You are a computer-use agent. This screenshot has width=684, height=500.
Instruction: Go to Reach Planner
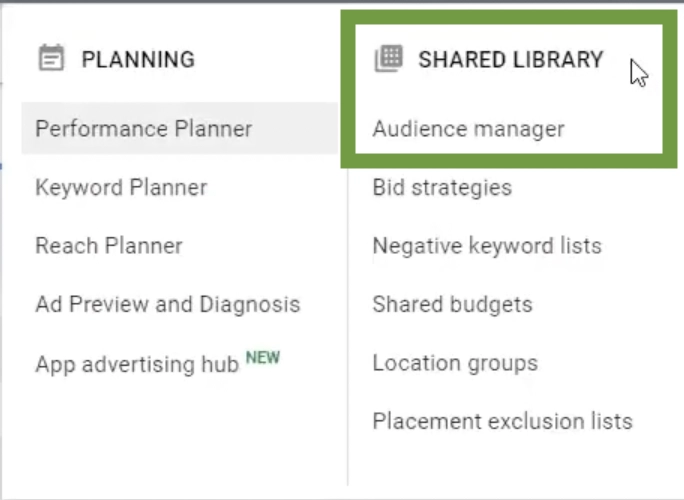click(109, 246)
